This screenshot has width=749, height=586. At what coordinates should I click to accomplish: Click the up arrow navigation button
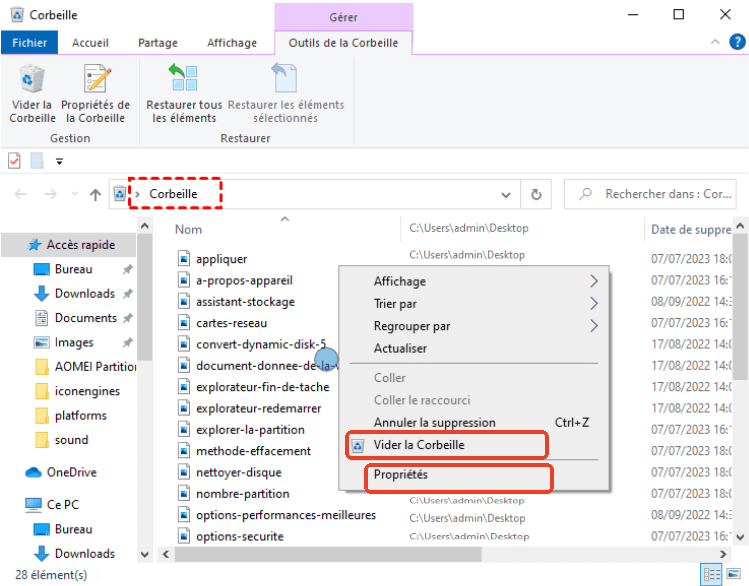pos(96,195)
